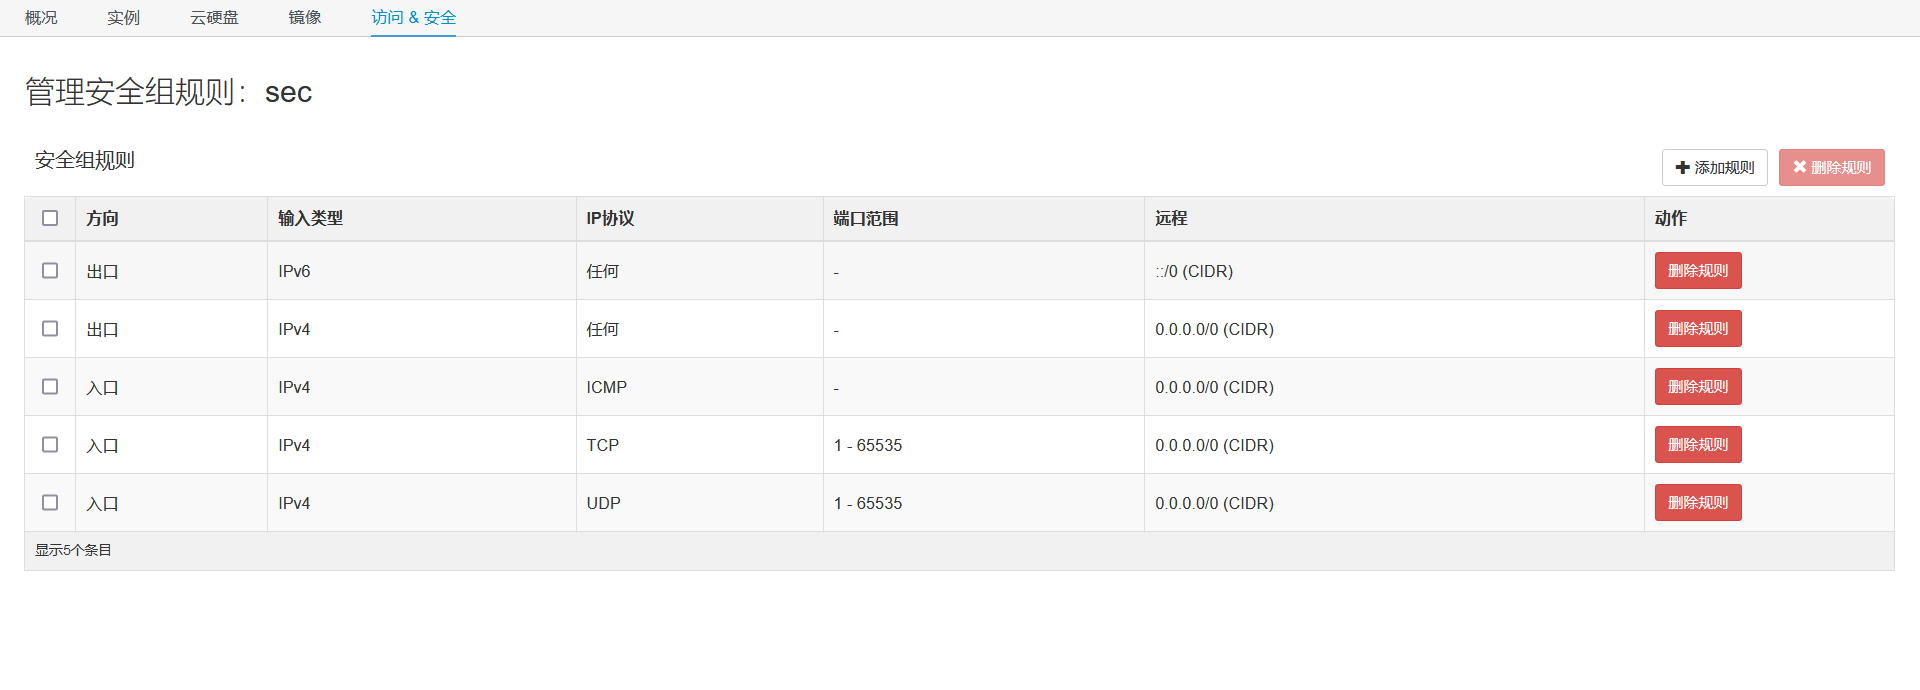This screenshot has height=690, width=1920.
Task: Select the ICMP ingress rule checkbox
Action: pos(50,387)
